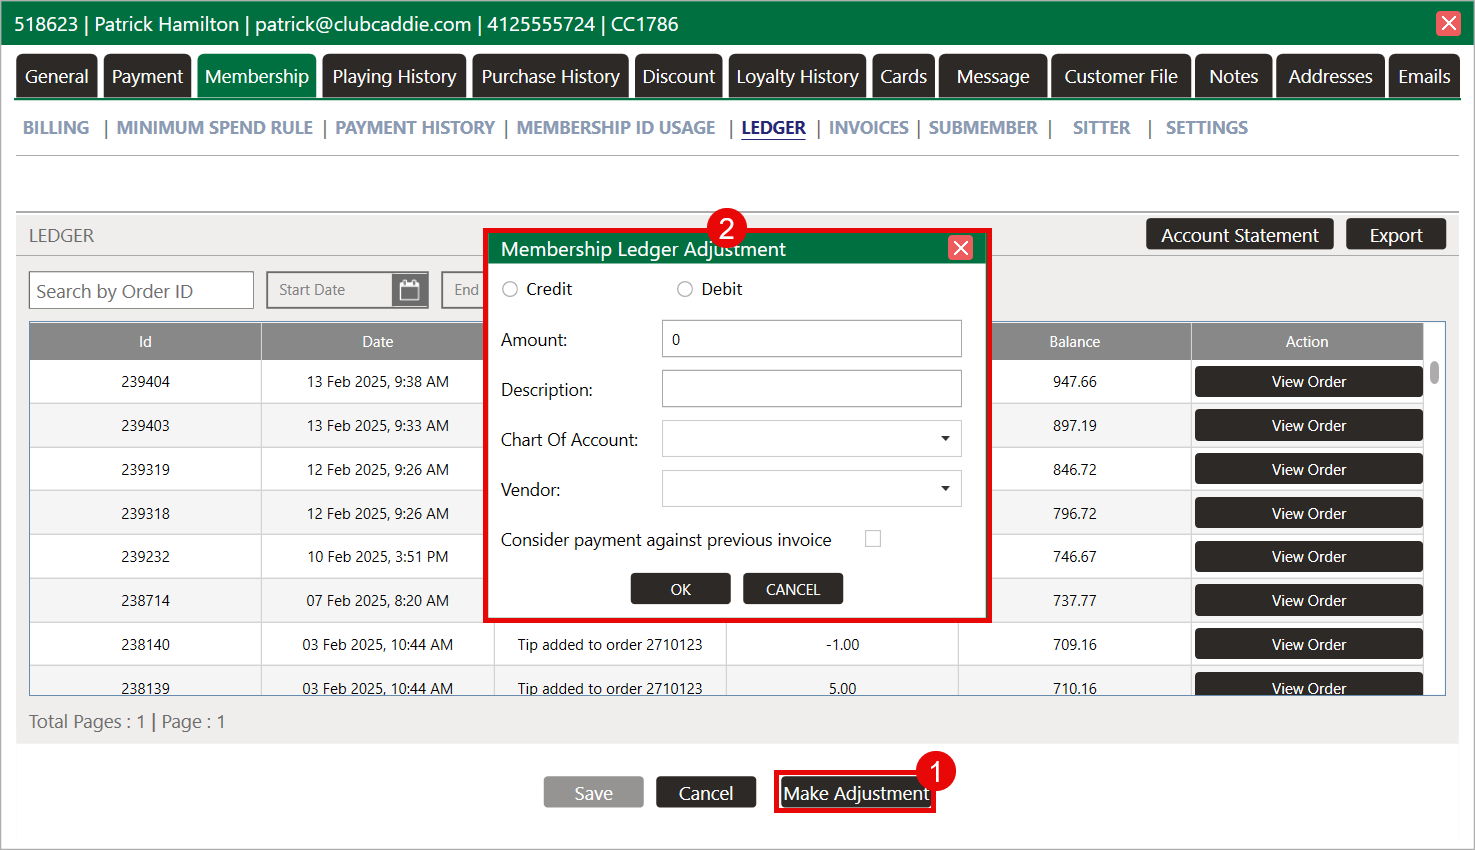Switch to the Message tab
Screen dimensions: 1475x850
993,76
